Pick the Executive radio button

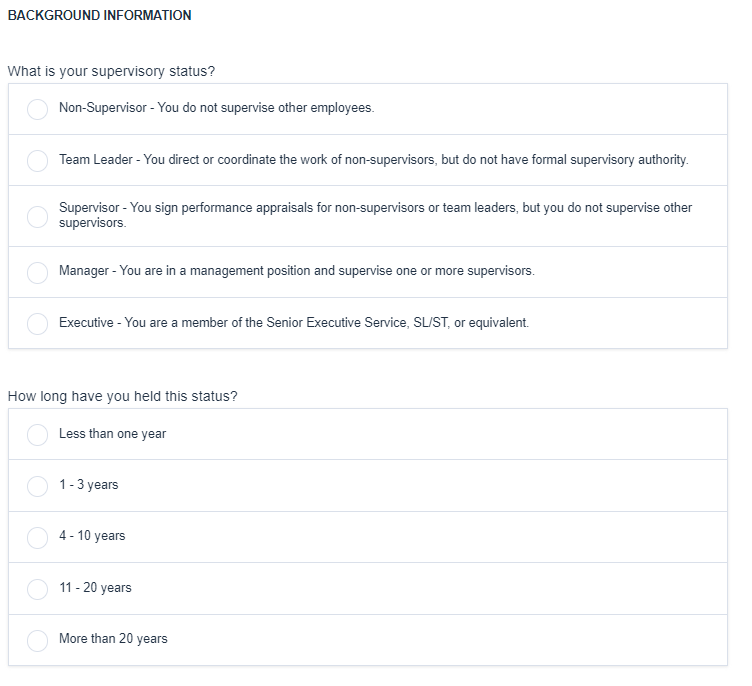click(37, 323)
